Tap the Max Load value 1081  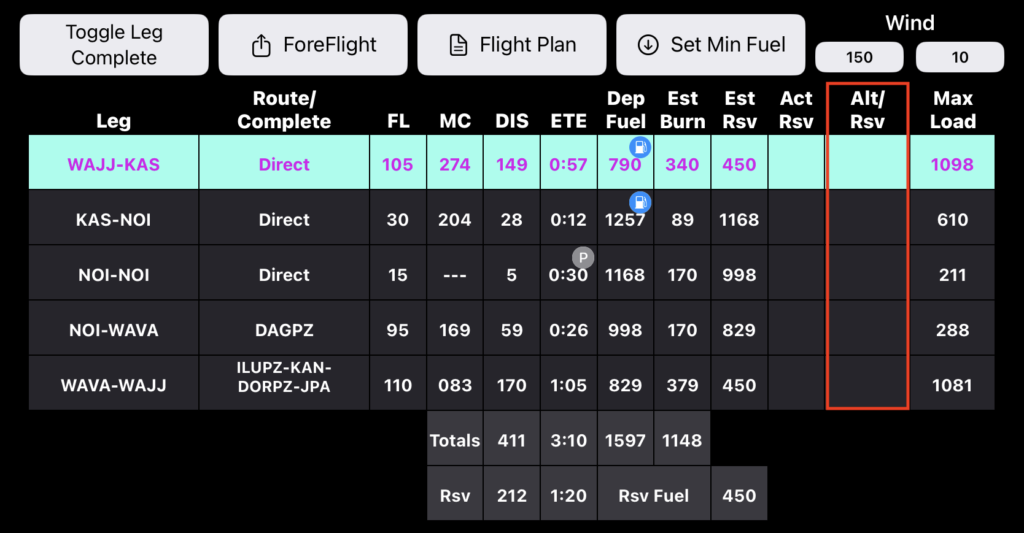click(x=952, y=385)
